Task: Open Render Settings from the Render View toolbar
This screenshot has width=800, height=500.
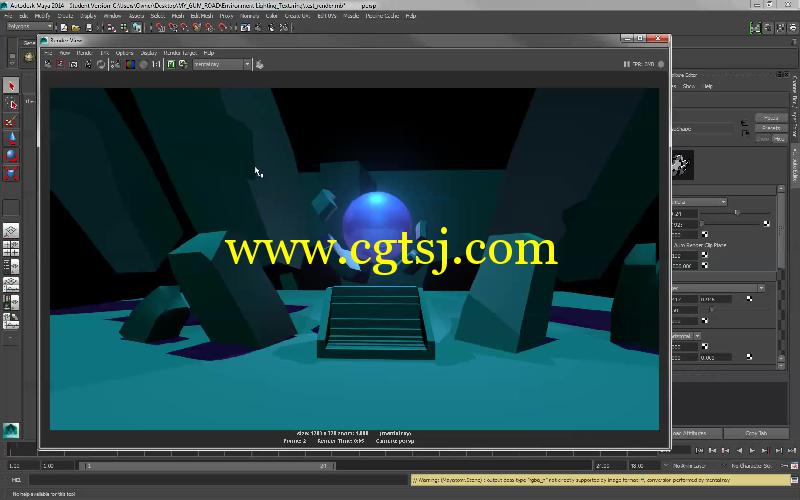Action: coord(116,64)
